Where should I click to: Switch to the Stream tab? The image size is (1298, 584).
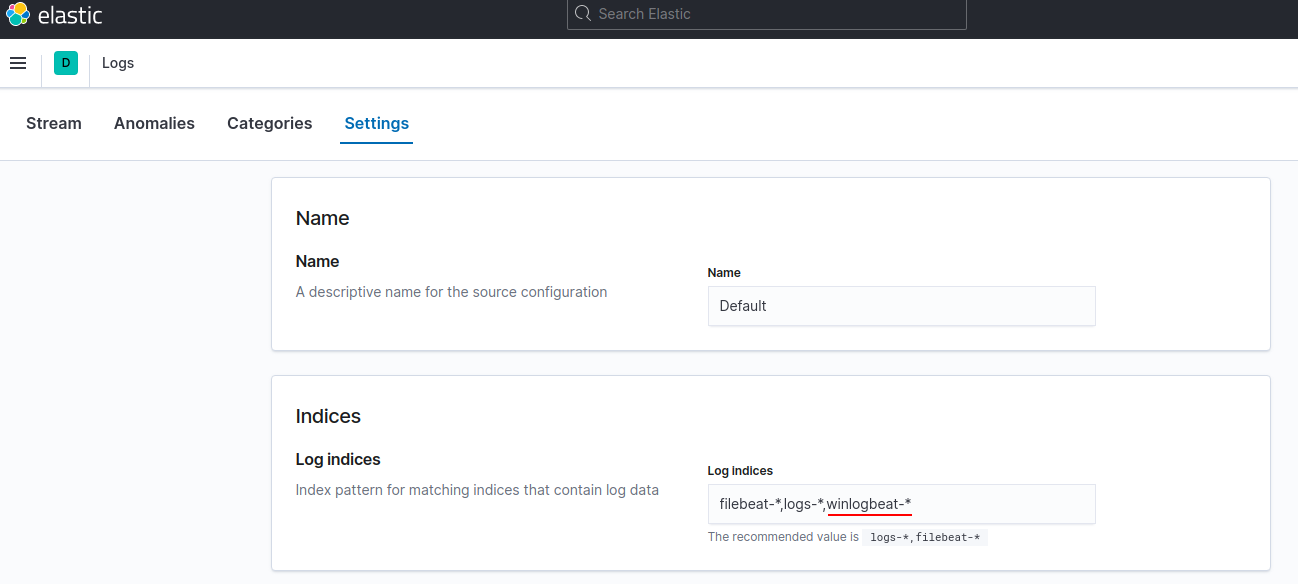[x=53, y=123]
